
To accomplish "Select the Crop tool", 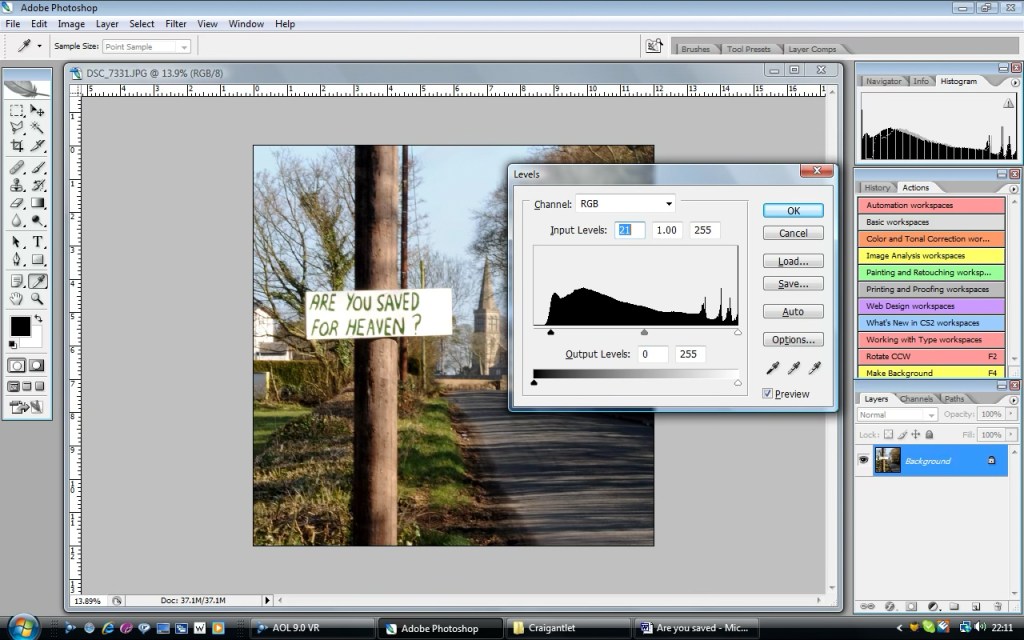I will pyautogui.click(x=17, y=146).
